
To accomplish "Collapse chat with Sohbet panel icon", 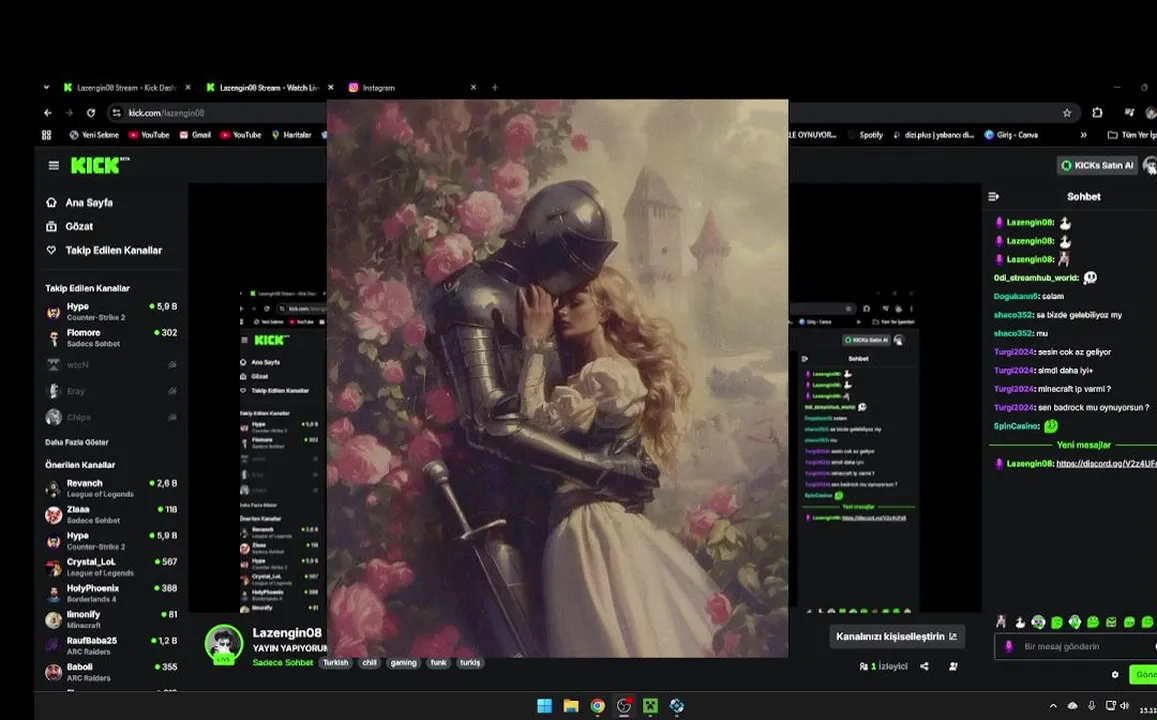I will tap(993, 196).
